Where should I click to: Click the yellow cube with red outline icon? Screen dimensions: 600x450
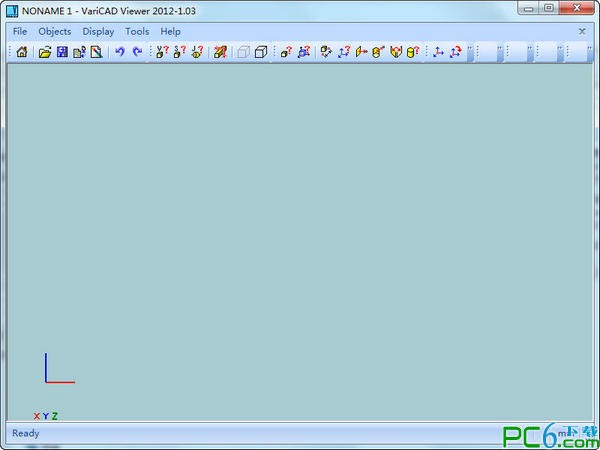(x=396, y=52)
